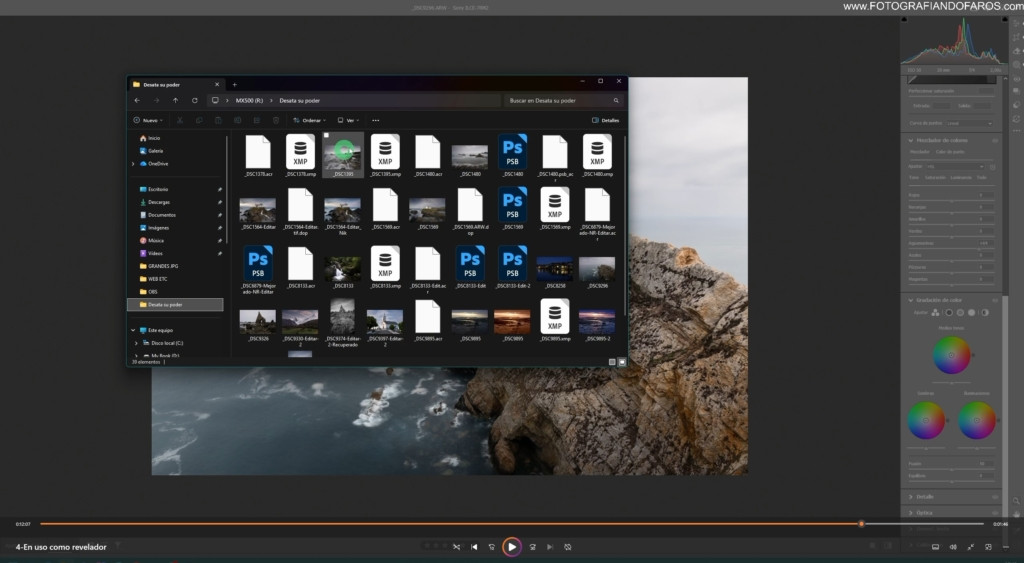Screen dimensions: 1024x563
Task: Click the Iluminaciones color wheel
Action: point(977,420)
